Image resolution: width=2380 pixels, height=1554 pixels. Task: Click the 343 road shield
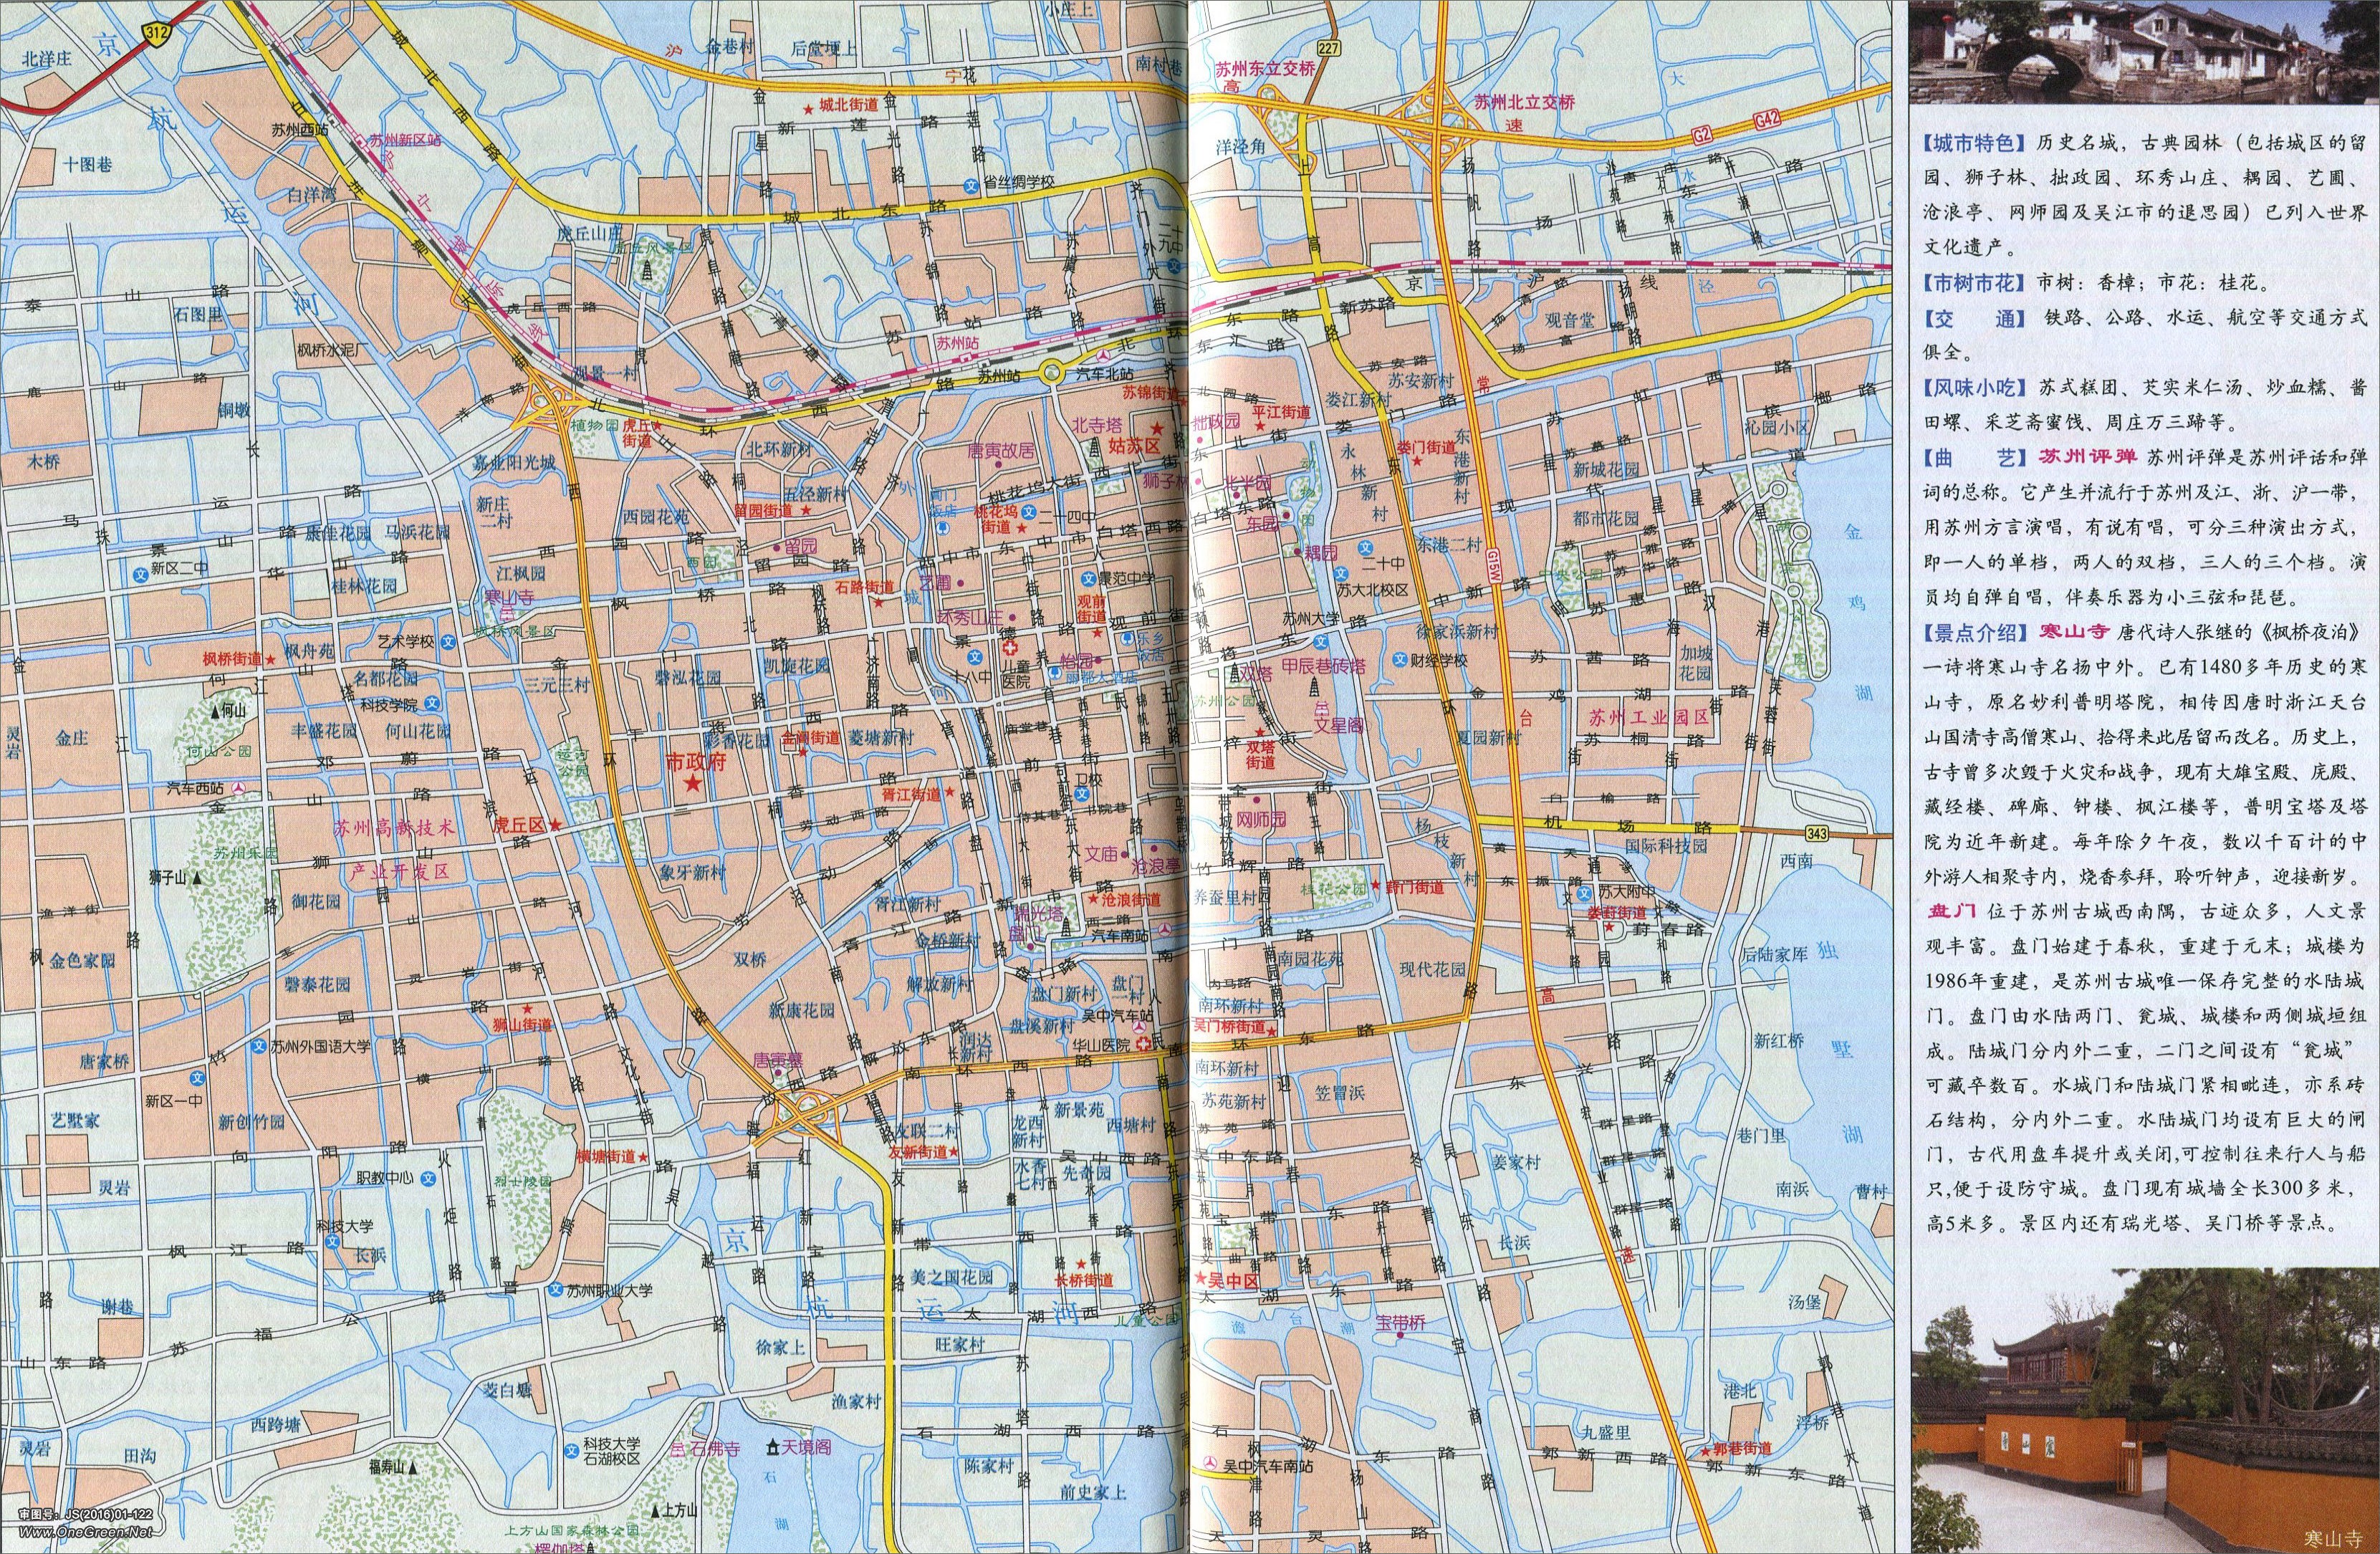coord(1817,833)
